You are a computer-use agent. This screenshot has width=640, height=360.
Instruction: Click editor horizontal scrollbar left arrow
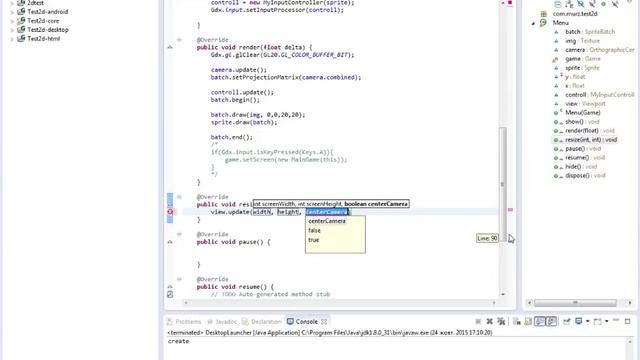tap(186, 303)
